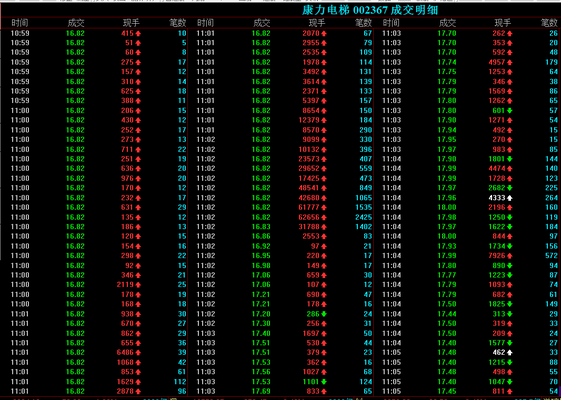
Task: Click the white-colored volume 4333
Action: click(497, 198)
